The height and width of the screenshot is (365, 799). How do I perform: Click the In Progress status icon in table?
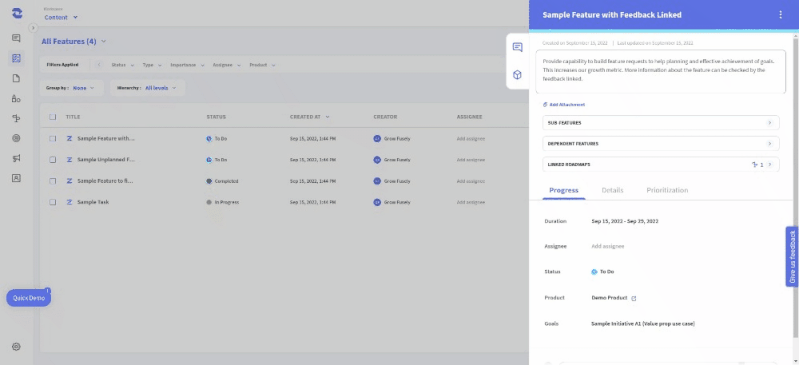pyautogui.click(x=209, y=202)
